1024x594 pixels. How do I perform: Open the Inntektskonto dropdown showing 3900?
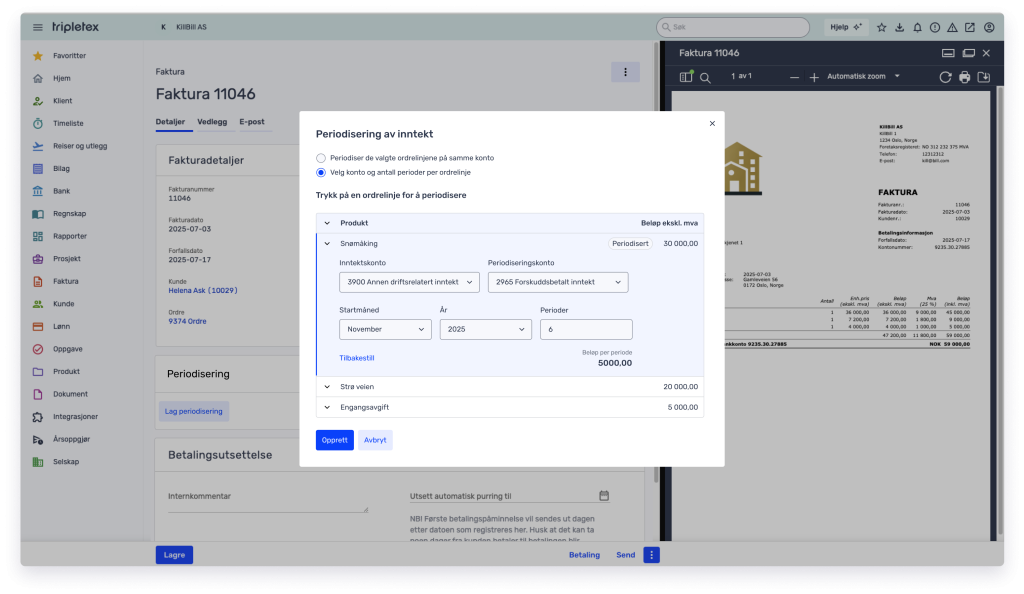[x=409, y=282]
